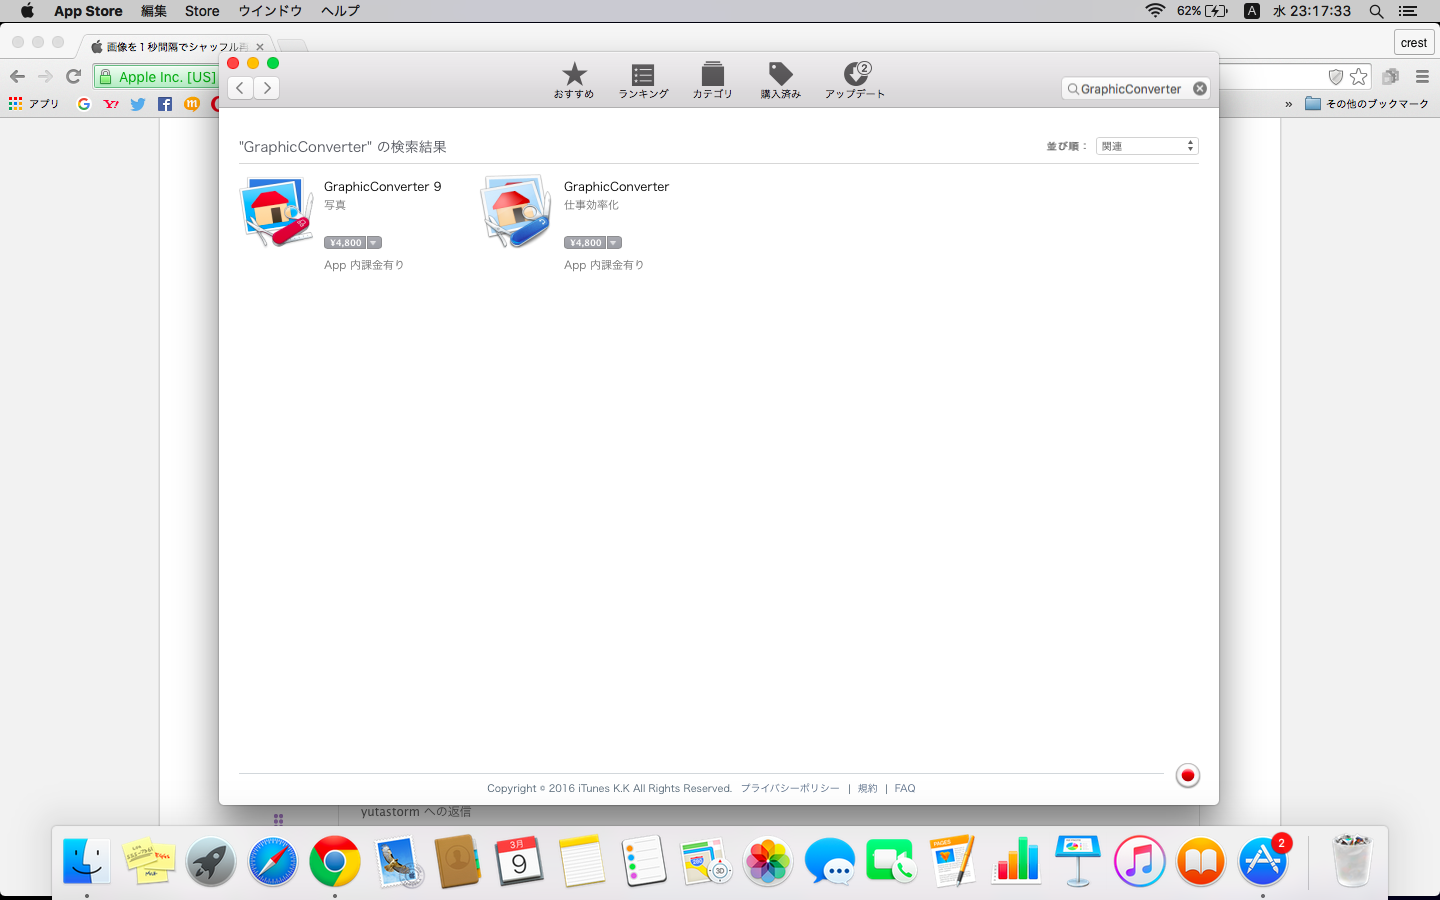1440x900 pixels.
Task: Open the 規約 terms link
Action: pyautogui.click(x=867, y=788)
